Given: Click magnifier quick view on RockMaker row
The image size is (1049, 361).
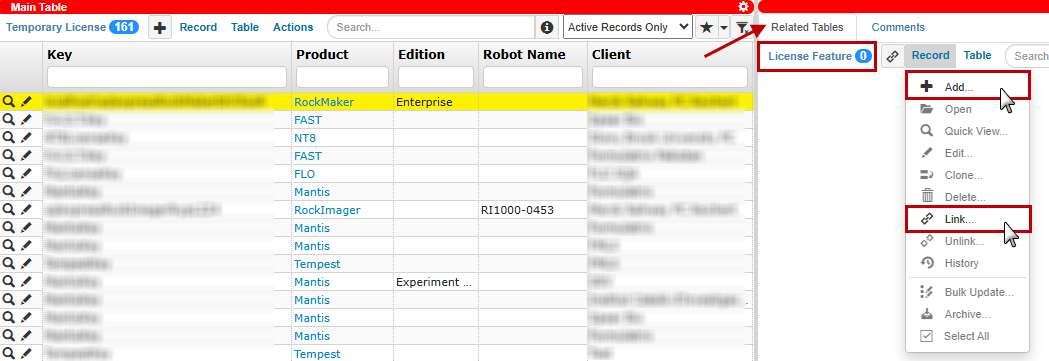Looking at the screenshot, I should click(9, 102).
